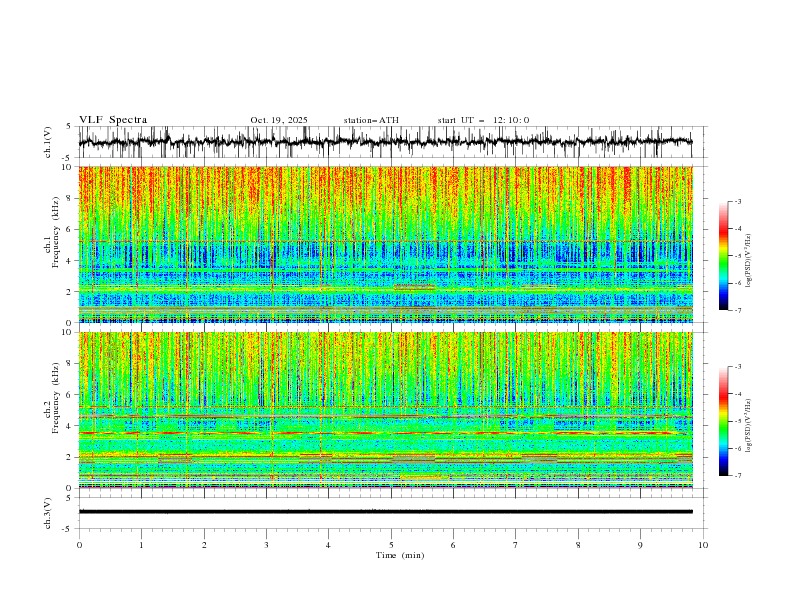Viewport: 792px width, 612px height.
Task: Click the "ch.3(V)" axis label
Action: pos(48,513)
